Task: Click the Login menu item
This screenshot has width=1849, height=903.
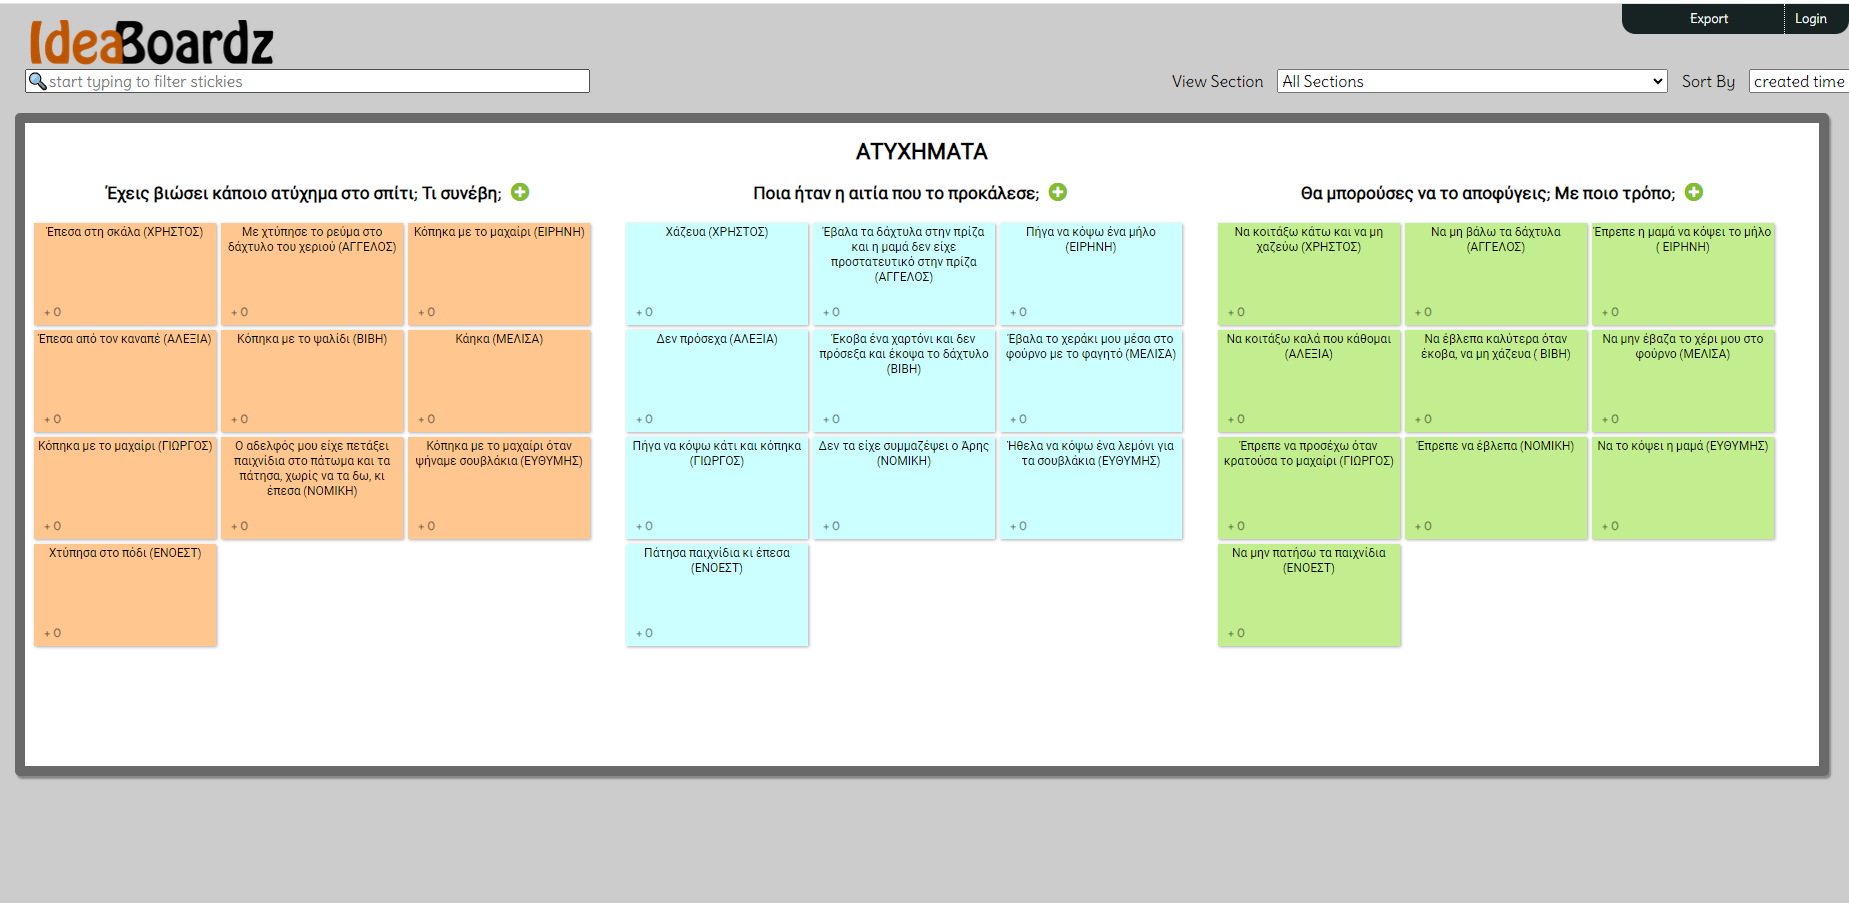Action: point(1810,18)
